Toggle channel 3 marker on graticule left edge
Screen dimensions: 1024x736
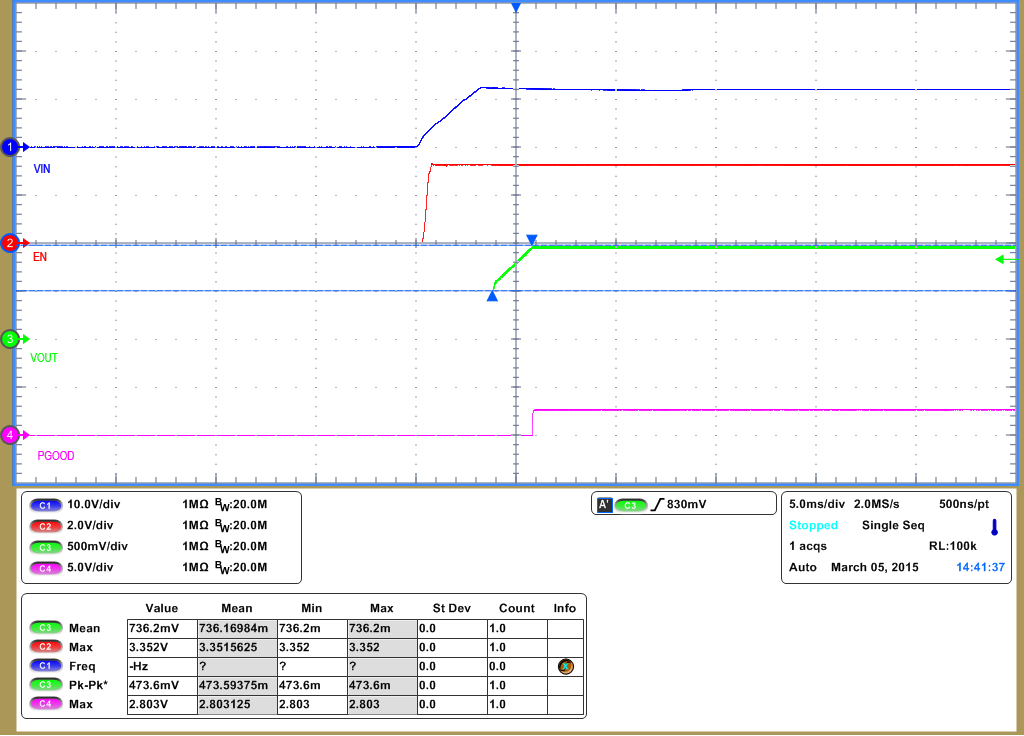click(9, 338)
